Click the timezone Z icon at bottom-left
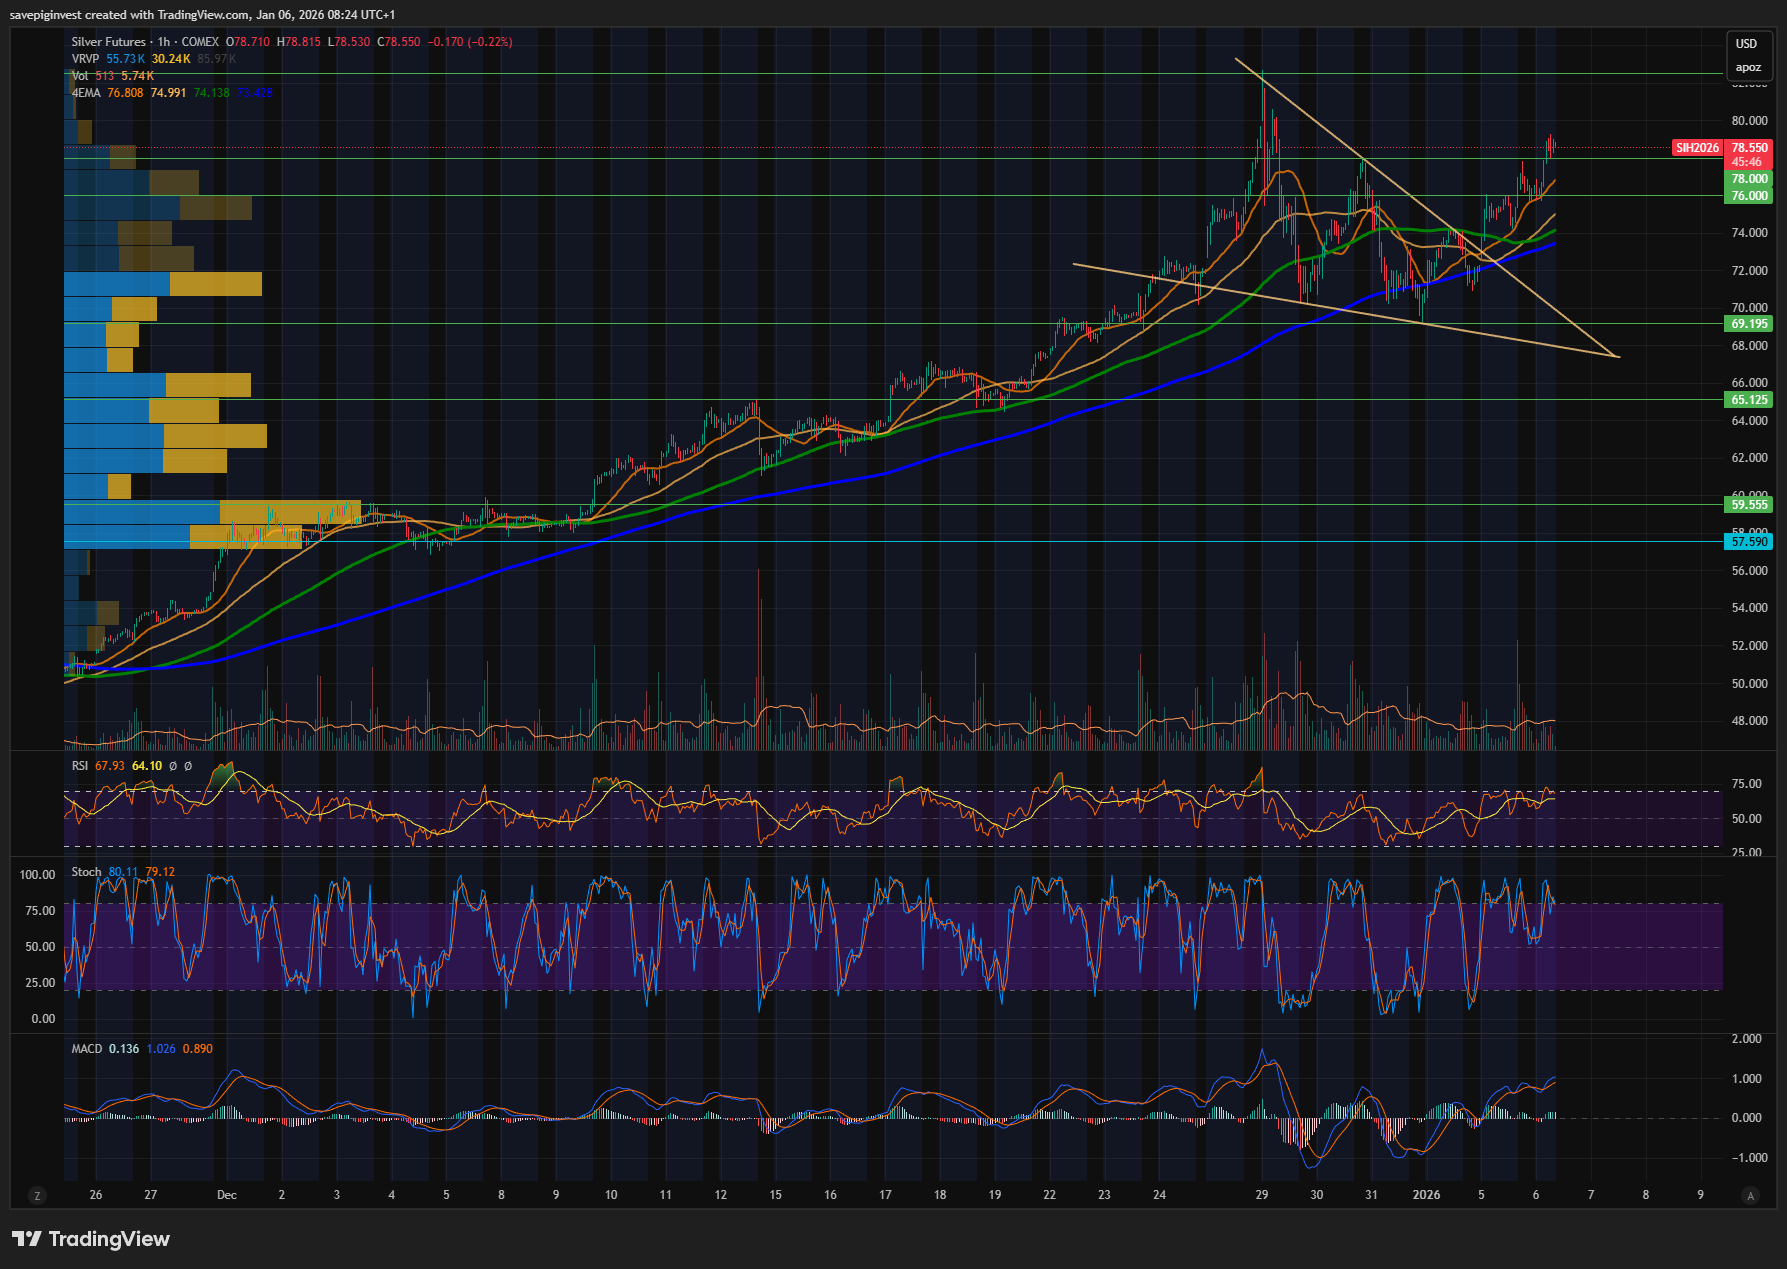The height and width of the screenshot is (1269, 1787). click(x=37, y=1195)
